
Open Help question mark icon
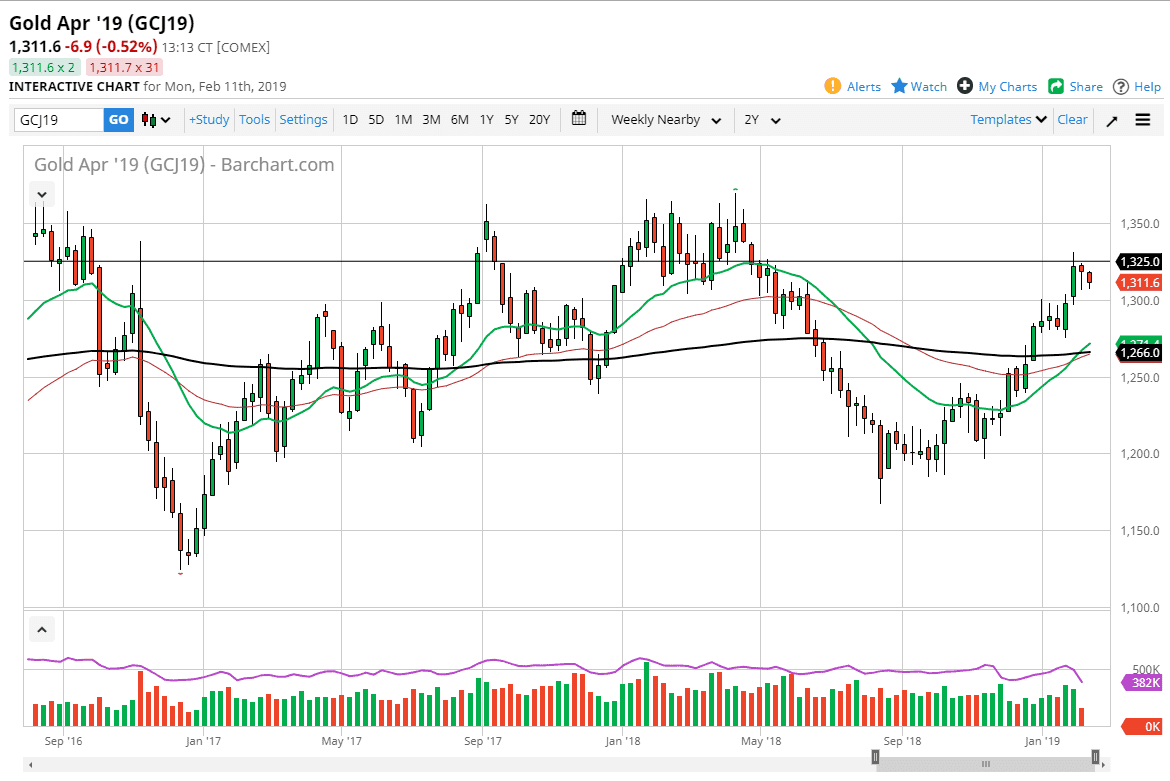1121,86
